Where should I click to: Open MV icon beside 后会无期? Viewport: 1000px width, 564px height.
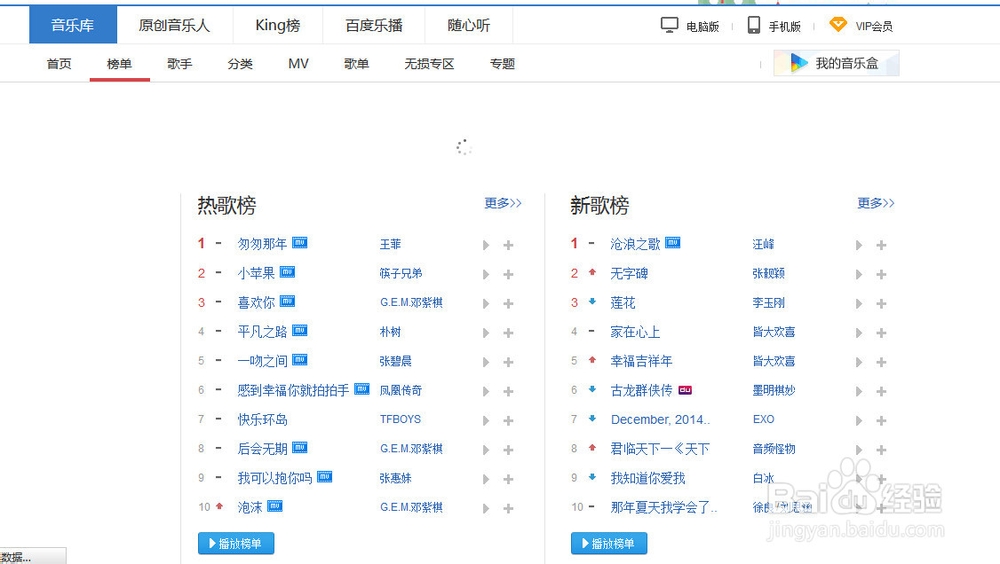tap(300, 447)
